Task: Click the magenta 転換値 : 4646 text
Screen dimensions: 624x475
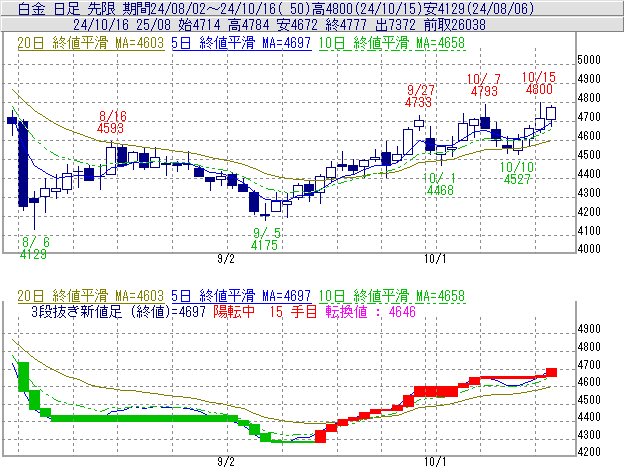Action: (x=370, y=311)
